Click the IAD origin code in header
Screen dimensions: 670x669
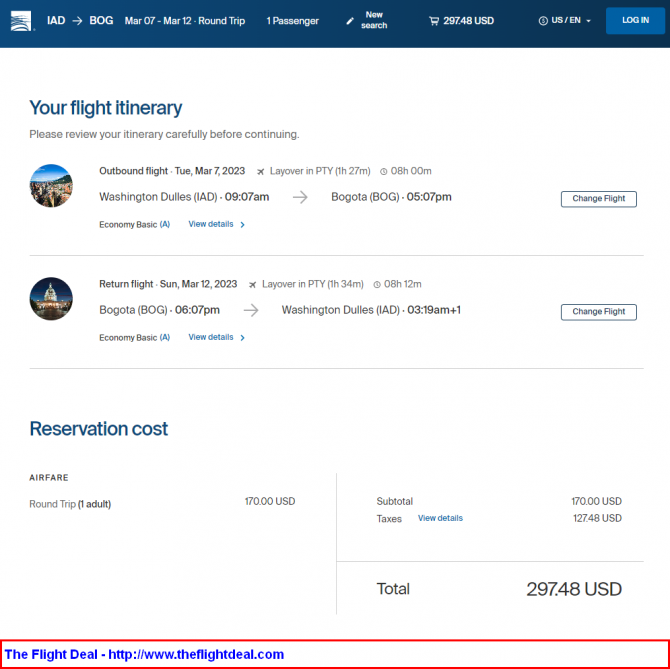[56, 21]
